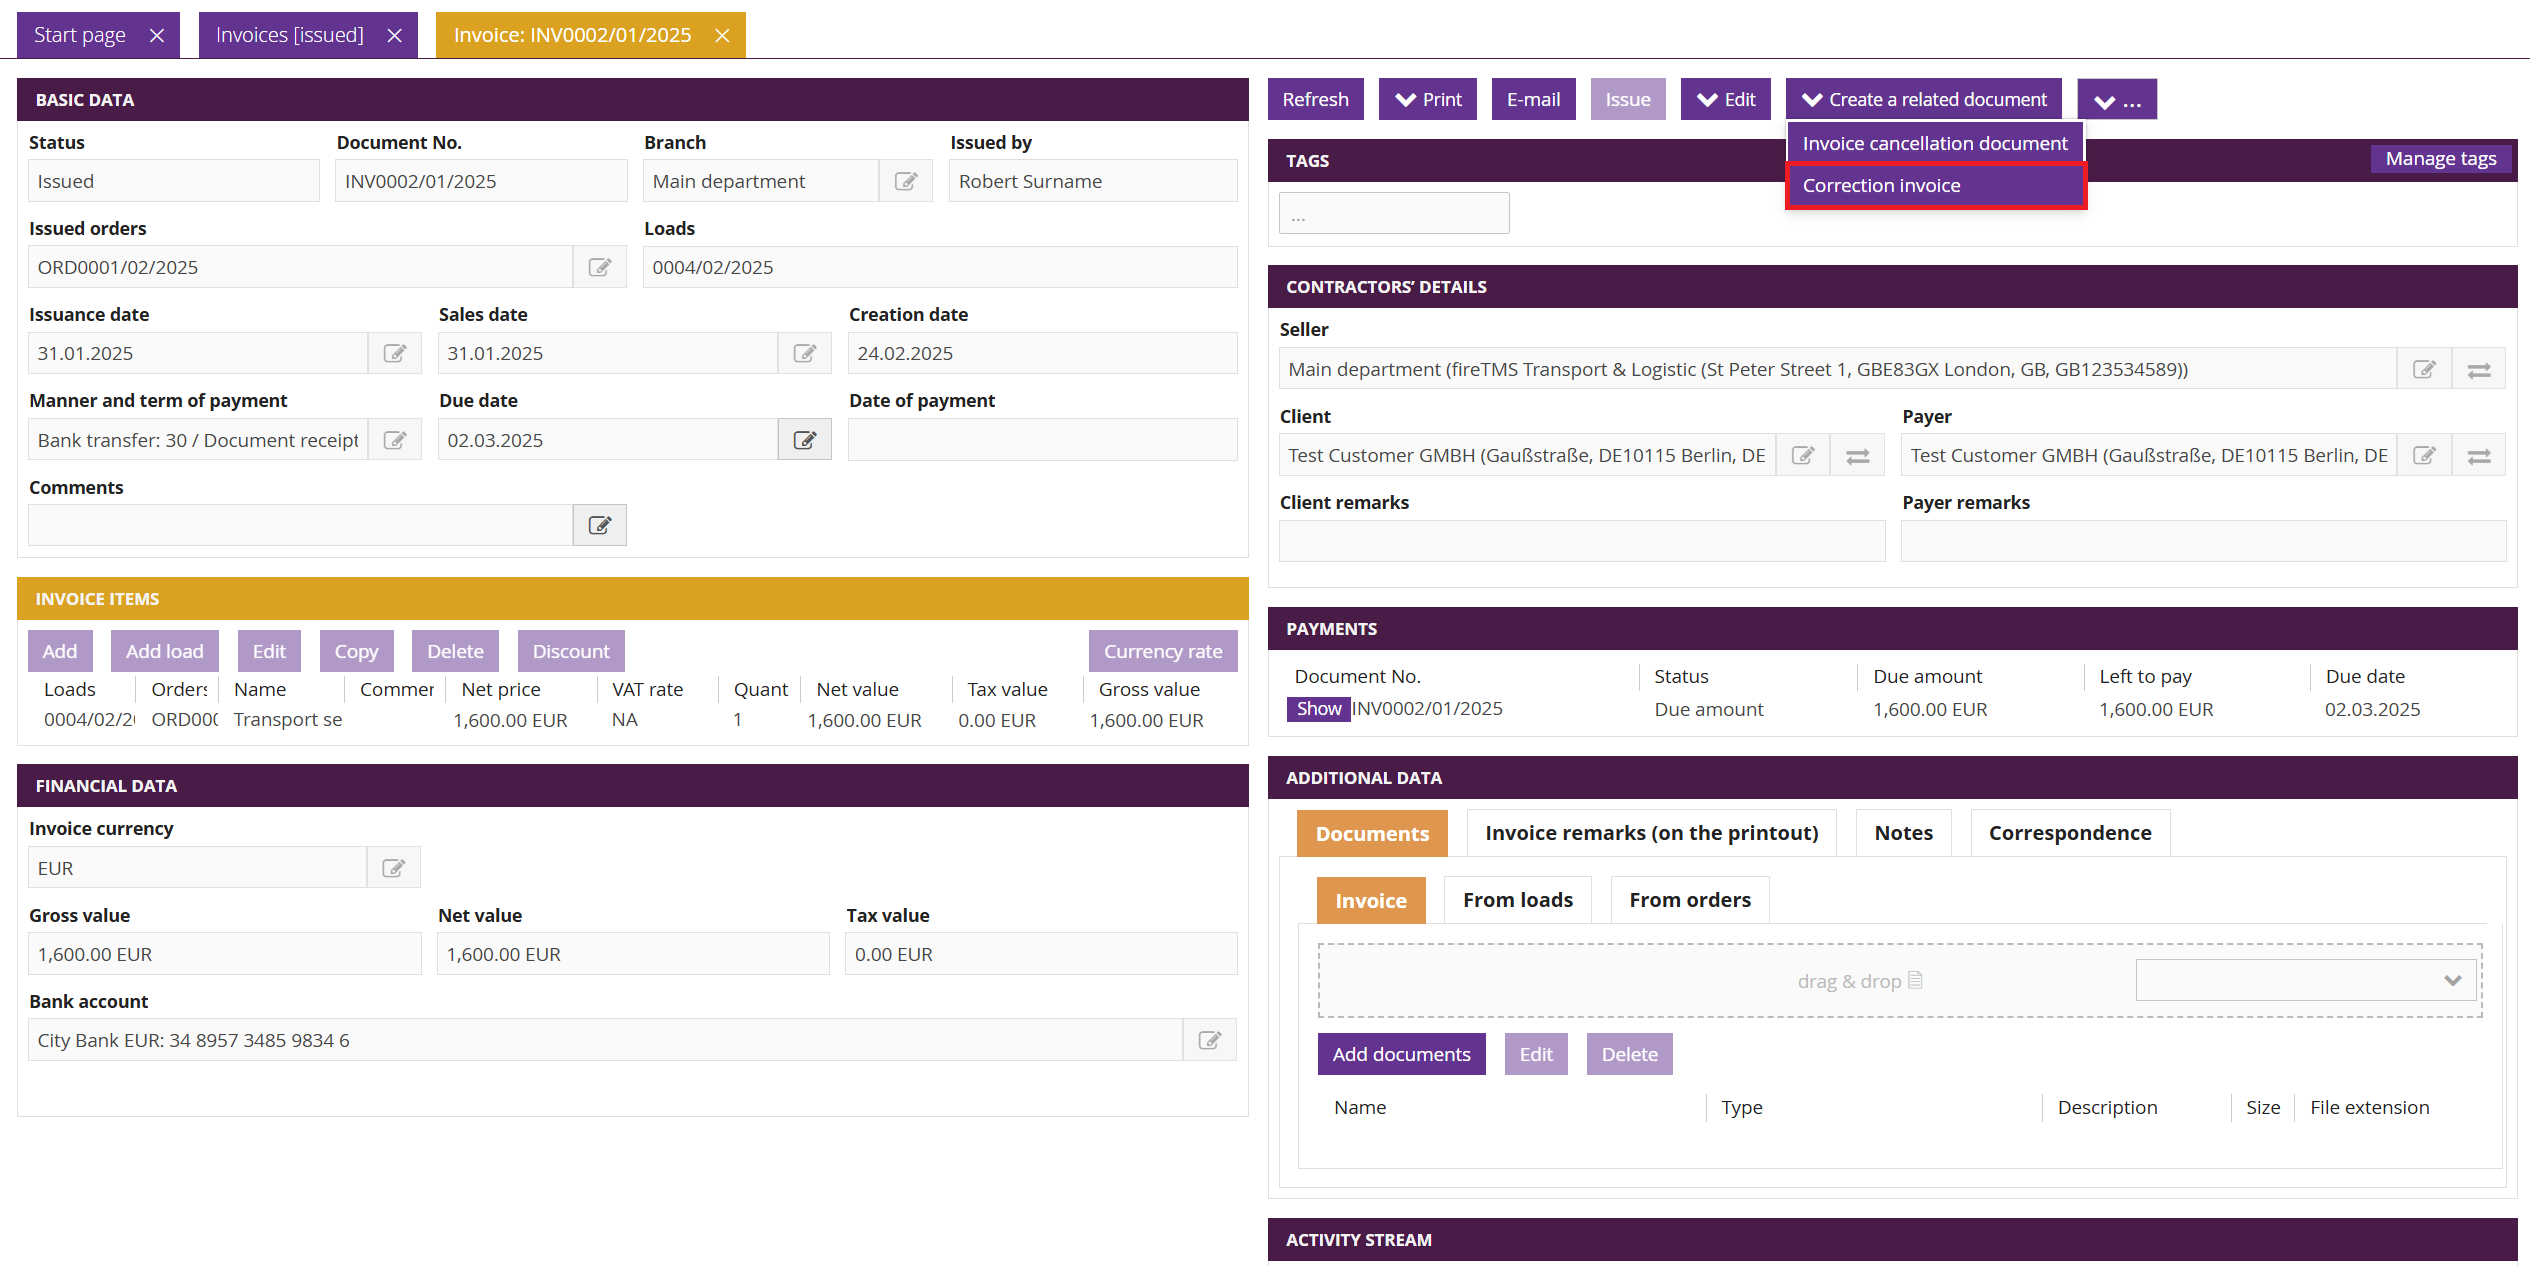The width and height of the screenshot is (2530, 1266).
Task: Open document type dropdown in drag & drop area
Action: point(2306,980)
